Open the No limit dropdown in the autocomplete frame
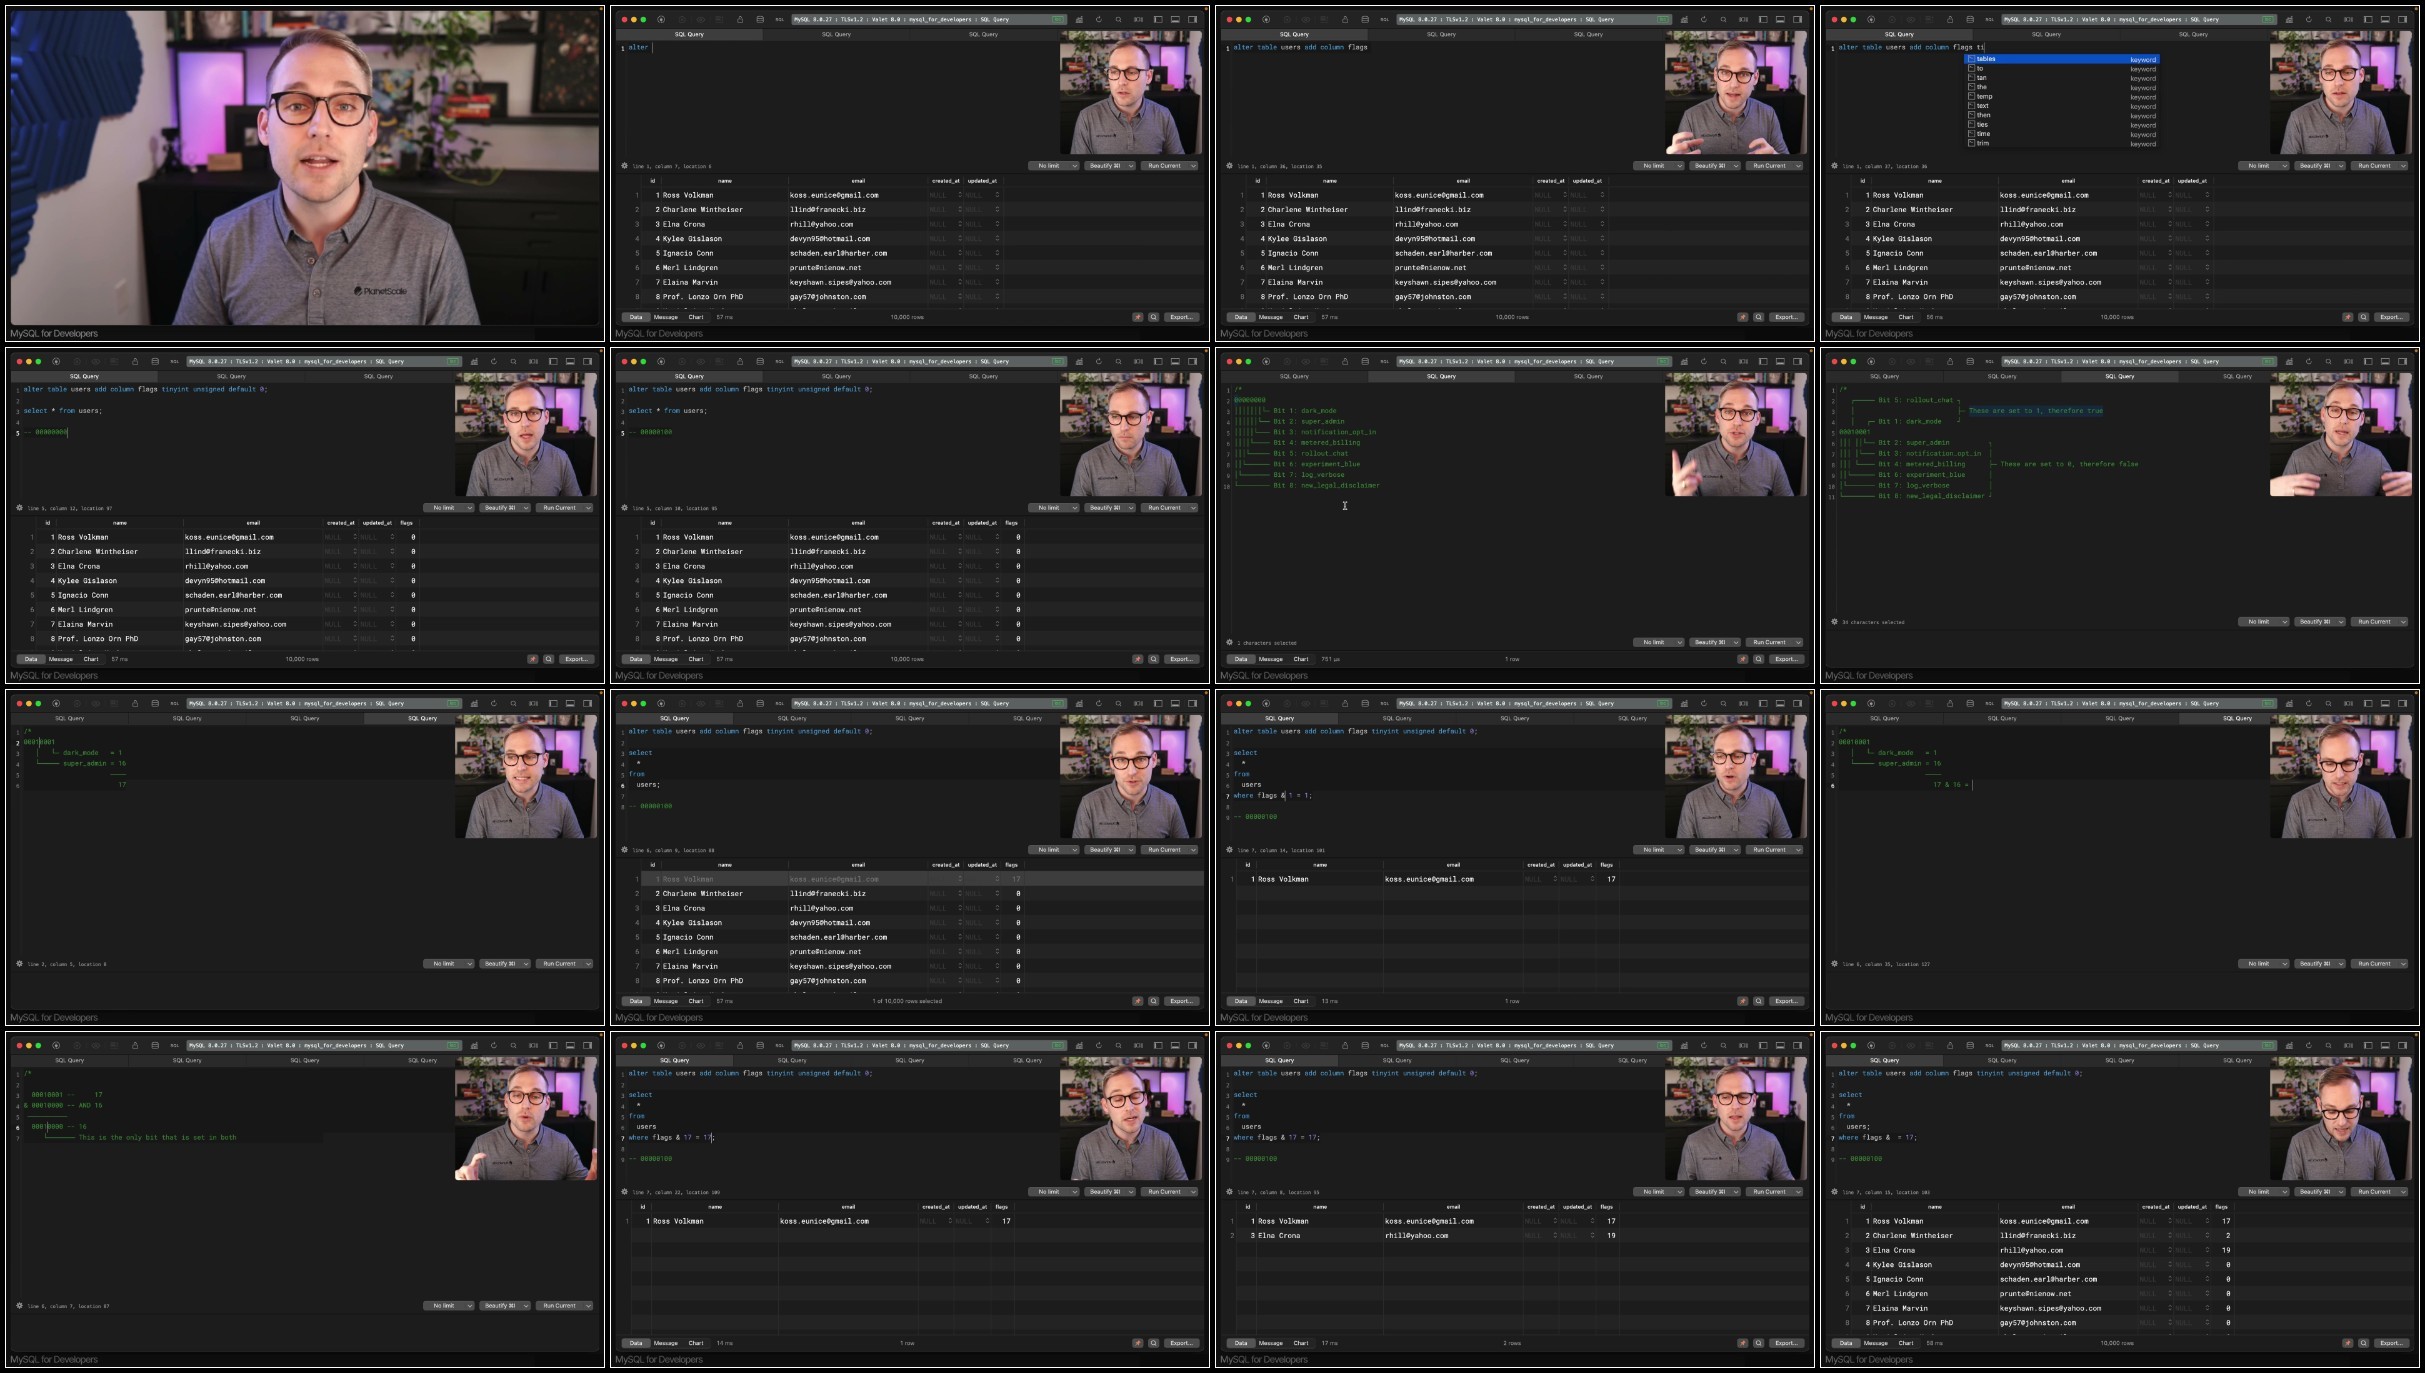Image resolution: width=2425 pixels, height=1373 pixels. [x=2263, y=166]
